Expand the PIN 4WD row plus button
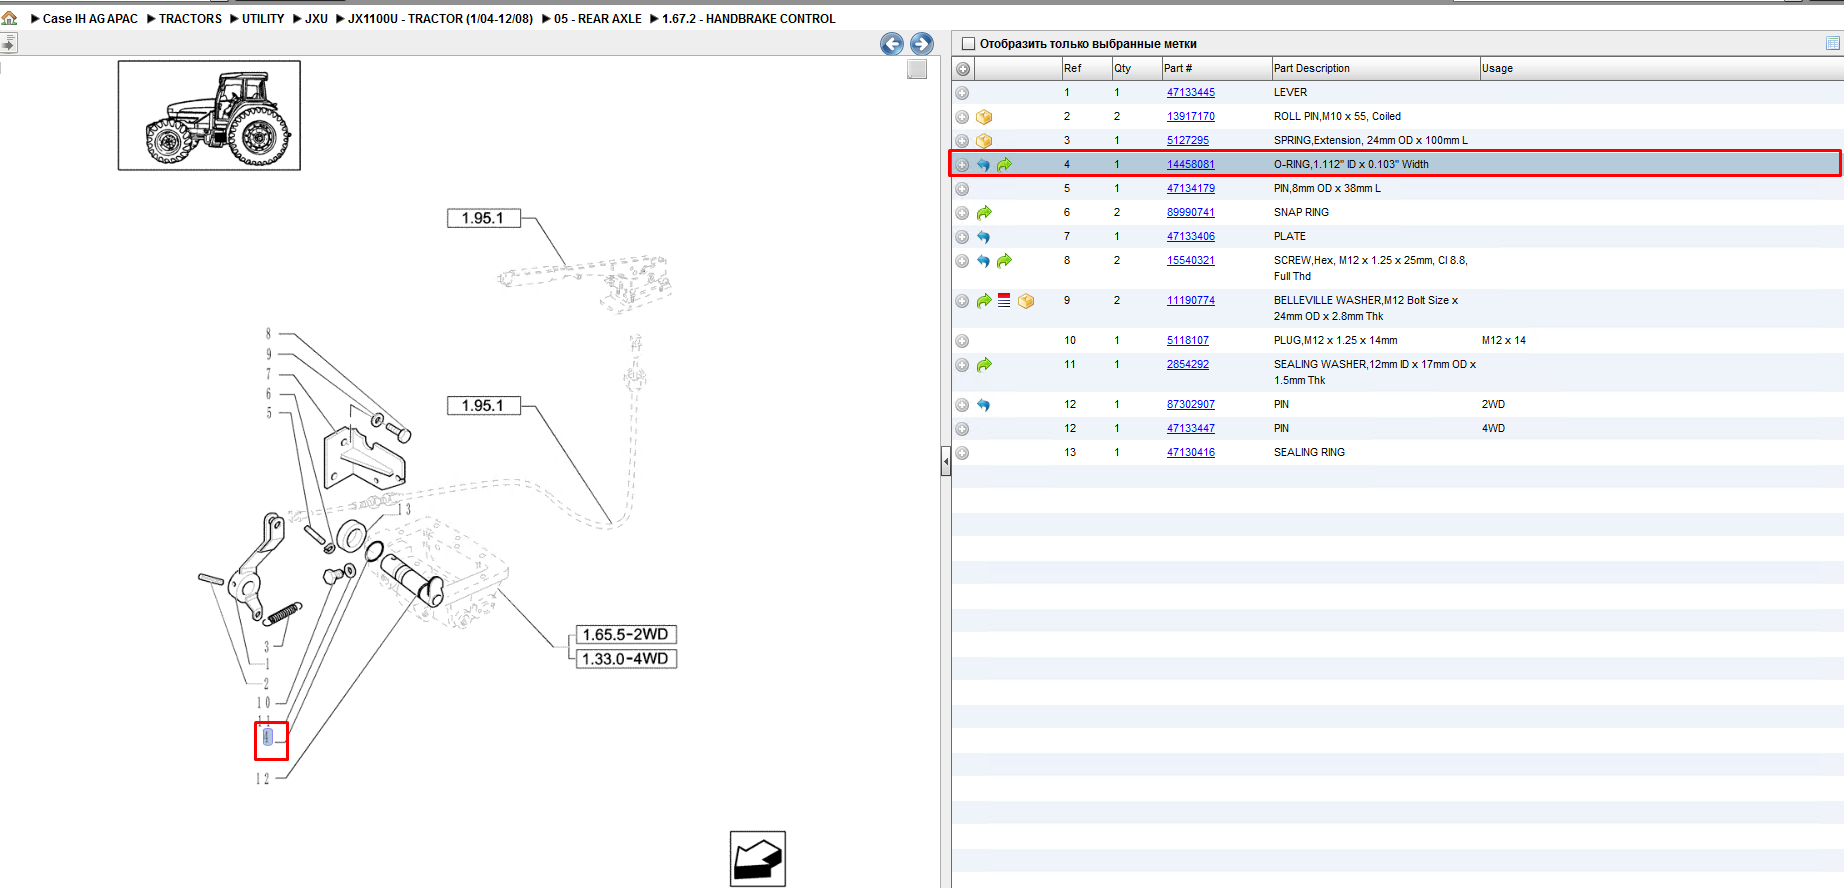This screenshot has height=888, width=1844. click(962, 429)
